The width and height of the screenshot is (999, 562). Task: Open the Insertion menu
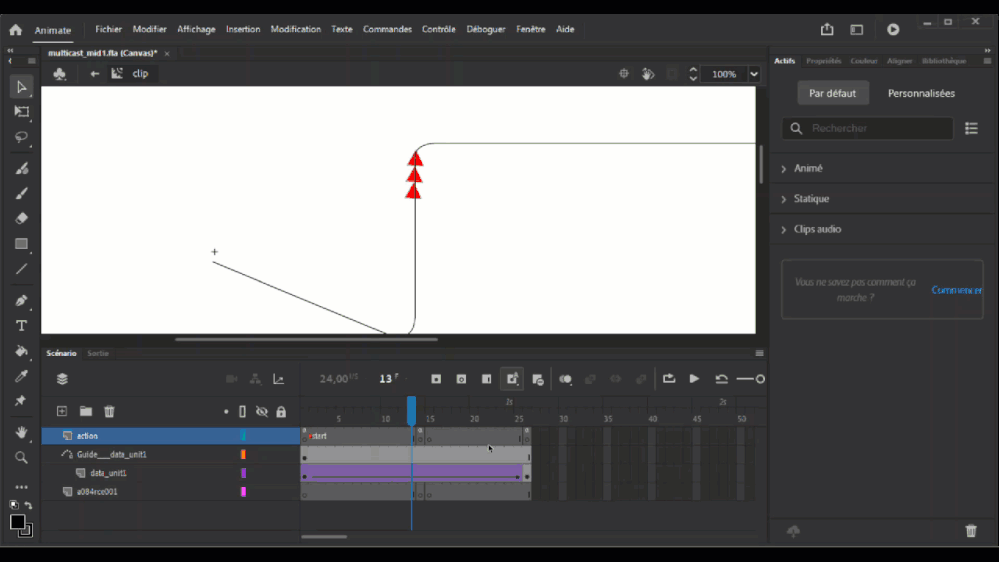point(243,29)
